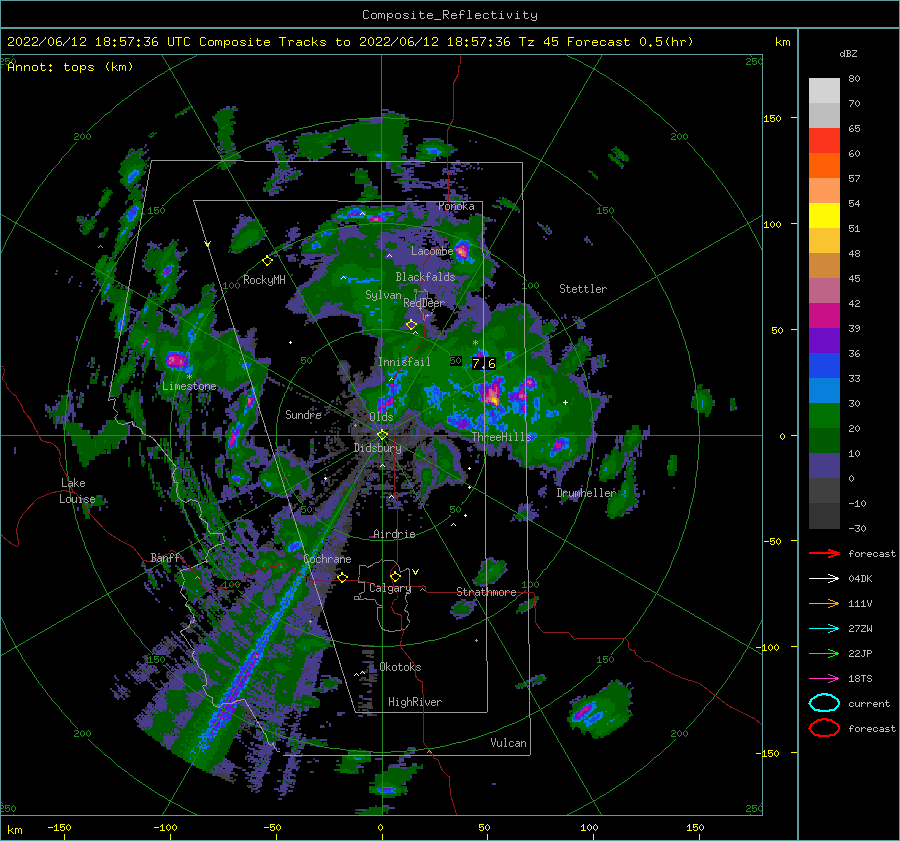900x841 pixels.
Task: Select the yellow diamond marker near RockyMH
Action: point(267,261)
